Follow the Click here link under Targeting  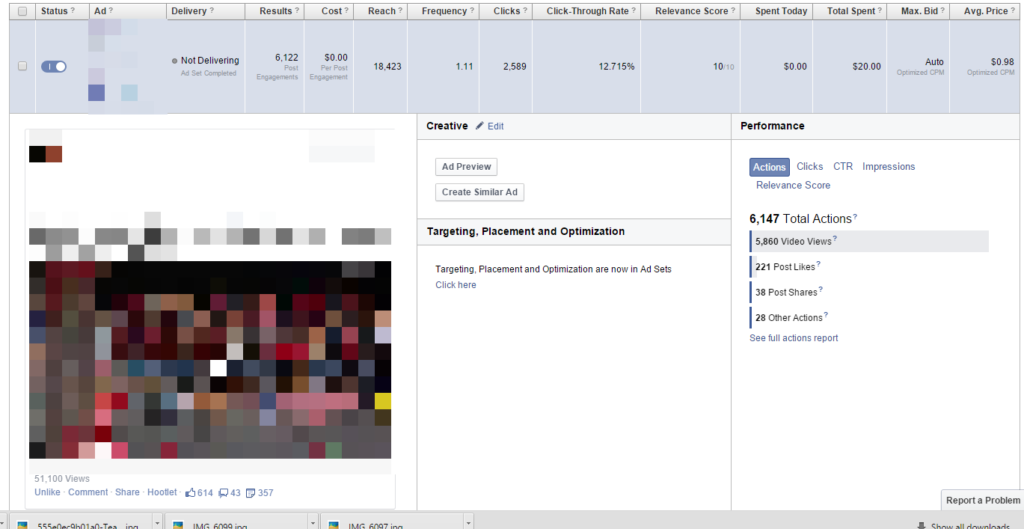tap(456, 285)
